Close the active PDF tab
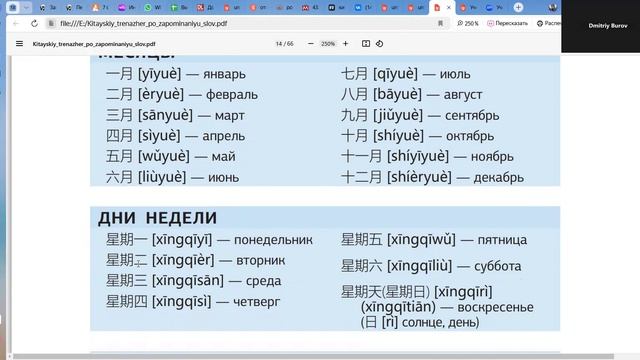The width and height of the screenshot is (640, 360). click(x=449, y=7)
